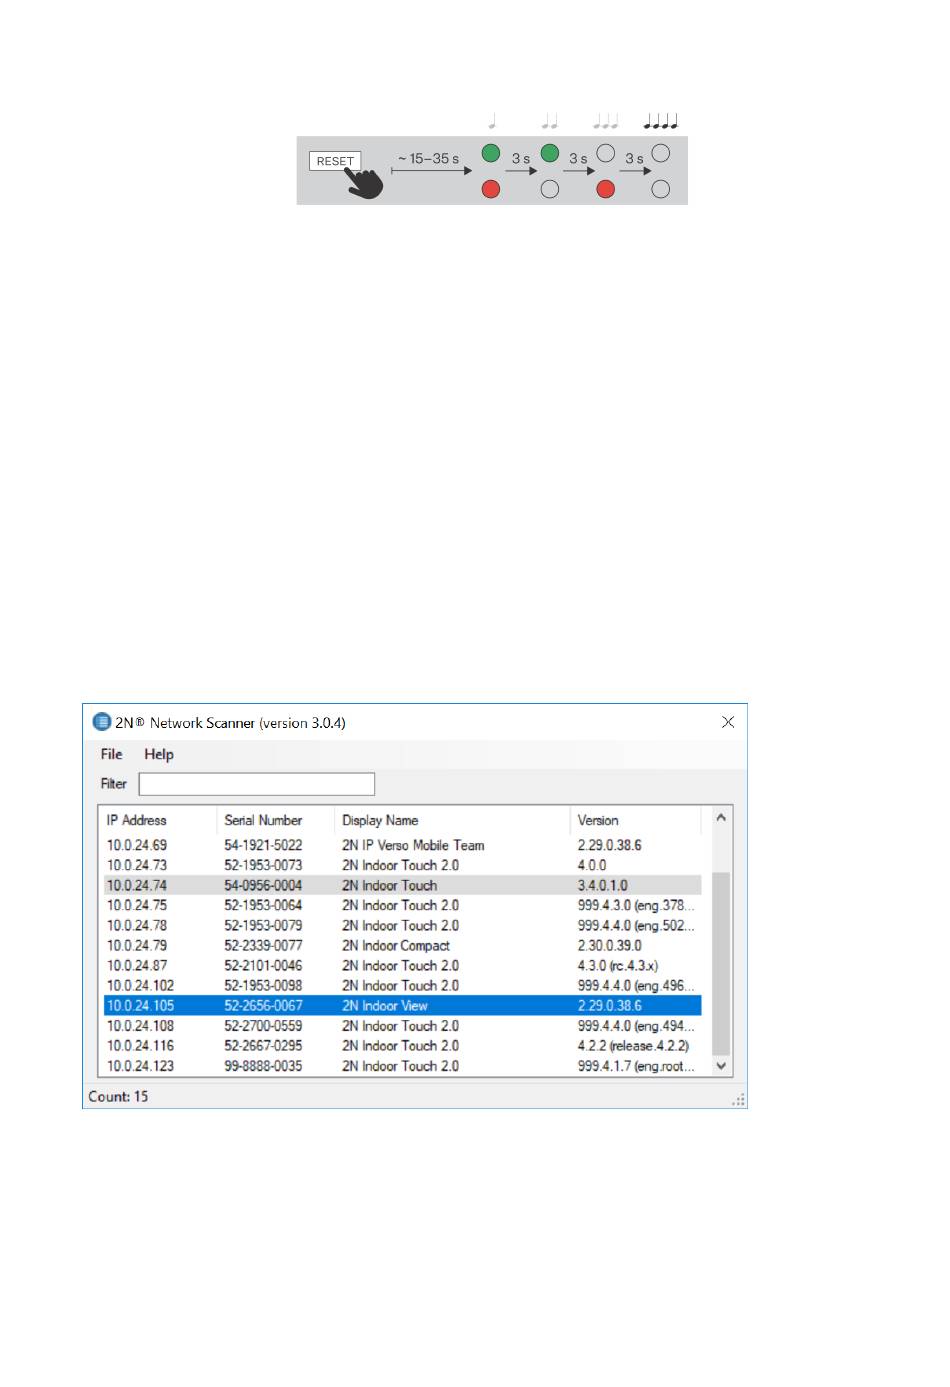
Task: Click the Filter text input field
Action: click(x=257, y=784)
